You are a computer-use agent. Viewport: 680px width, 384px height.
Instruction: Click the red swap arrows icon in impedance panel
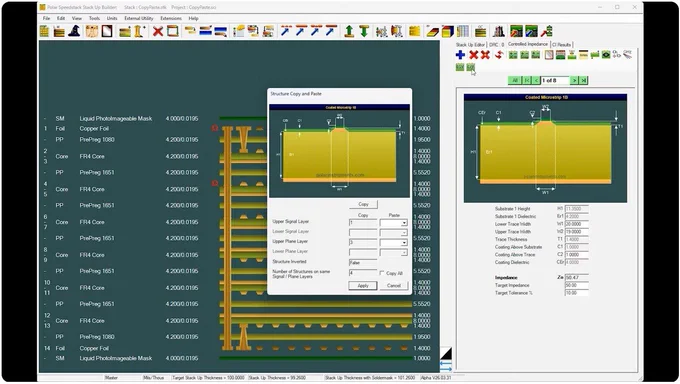tap(499, 55)
